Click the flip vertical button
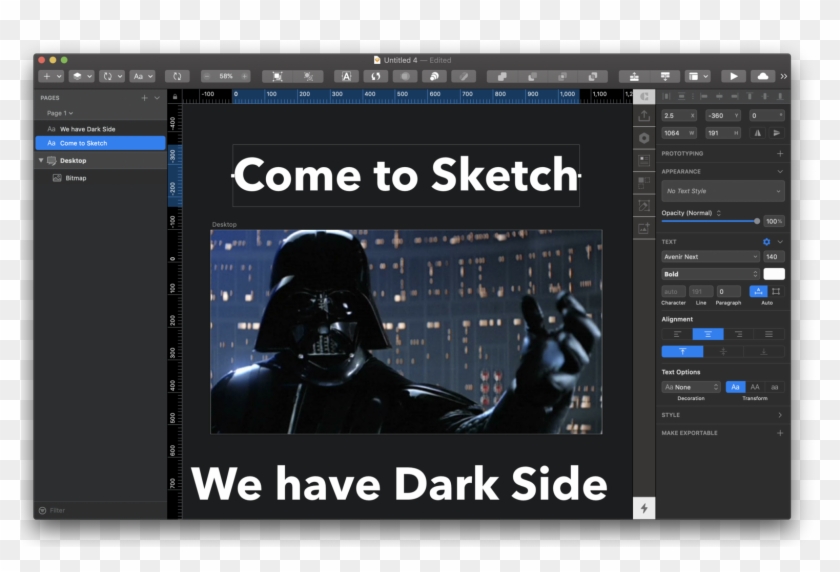Screen dimensions: 840x572 point(776,133)
